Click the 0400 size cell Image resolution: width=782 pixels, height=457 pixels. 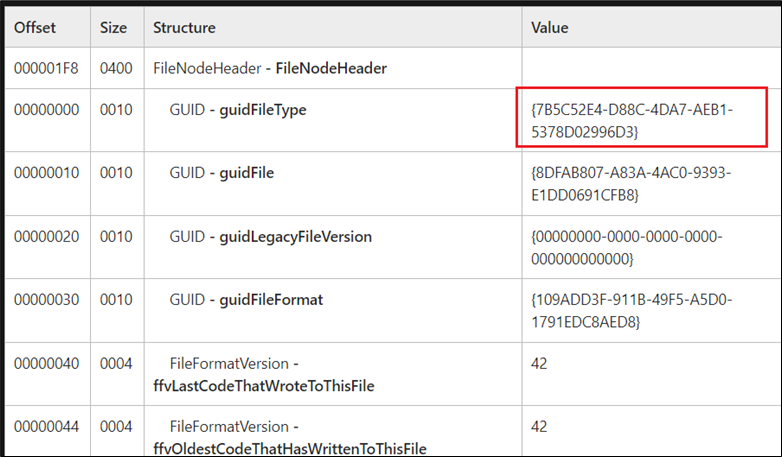pyautogui.click(x=113, y=69)
